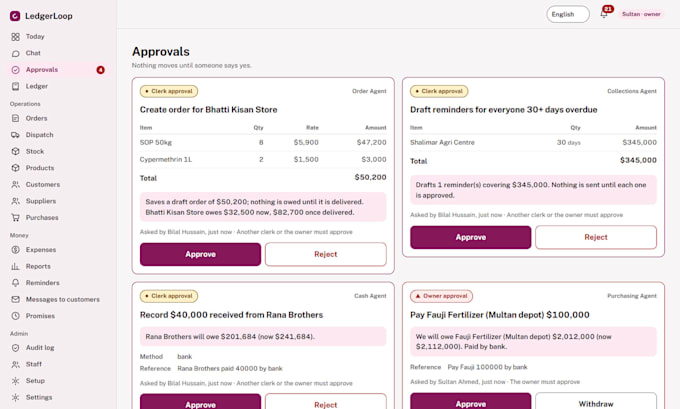
Task: Reject the Bhatti Kisan Store order
Action: point(326,254)
